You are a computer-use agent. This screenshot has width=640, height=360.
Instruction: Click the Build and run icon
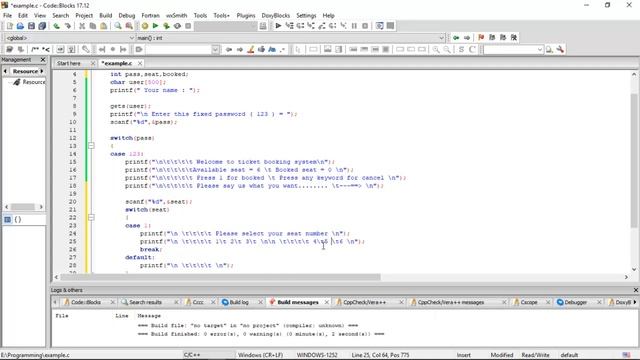(166, 26)
